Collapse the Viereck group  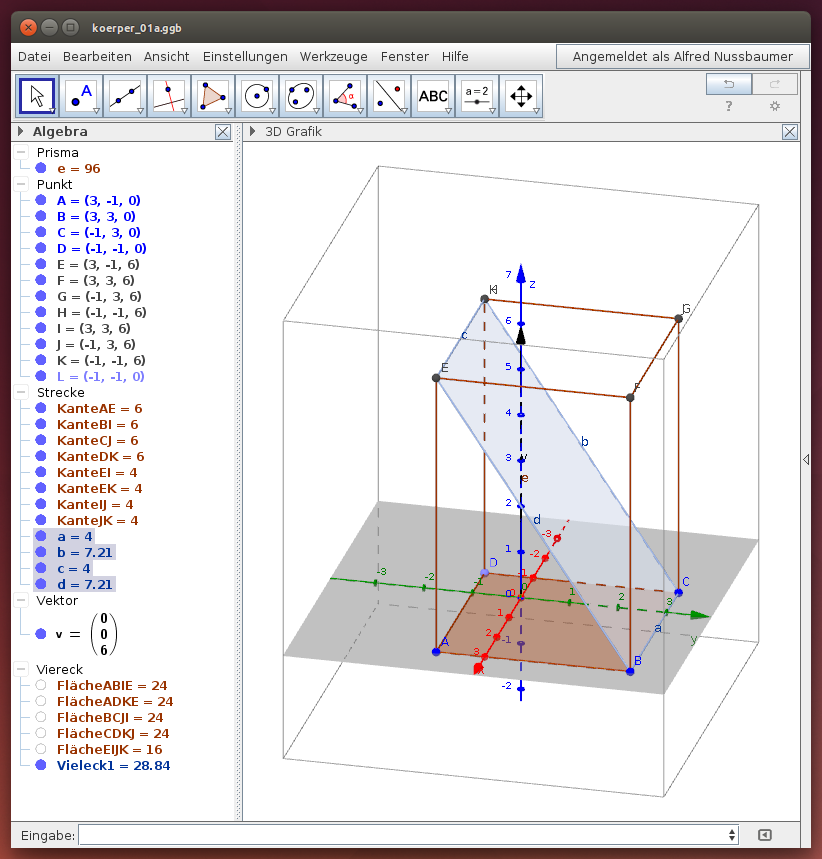click(x=21, y=669)
